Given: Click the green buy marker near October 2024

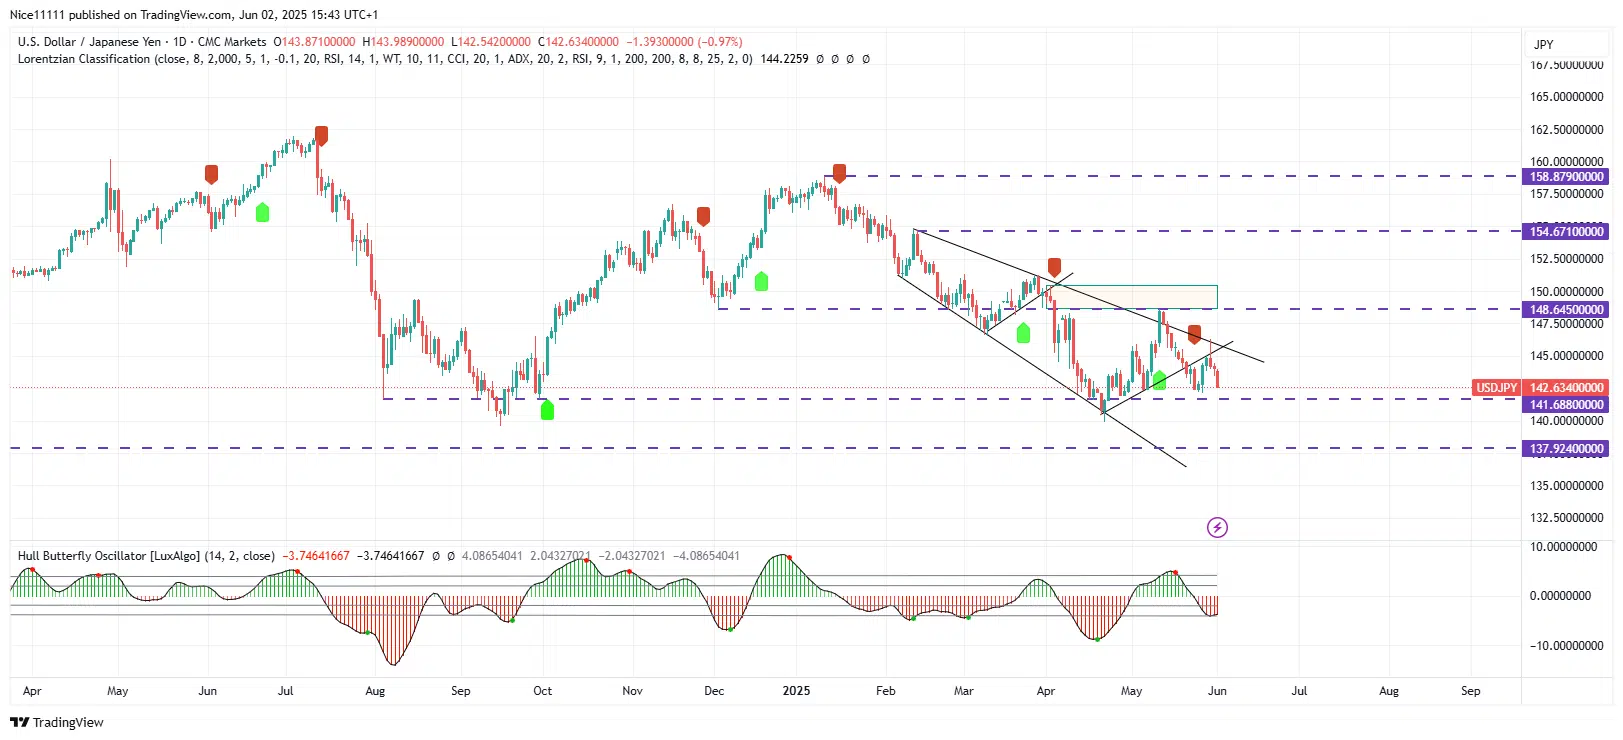Looking at the screenshot, I should [x=547, y=409].
